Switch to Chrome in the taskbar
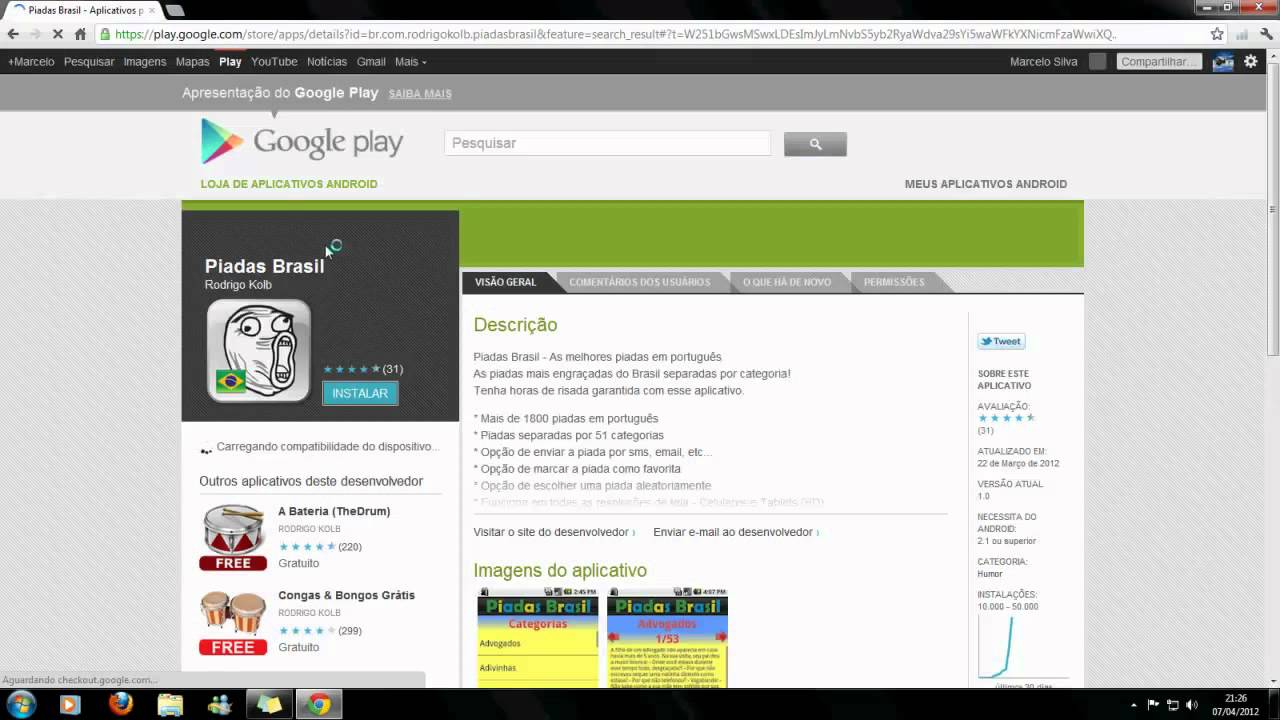Viewport: 1280px width, 720px height. (319, 704)
